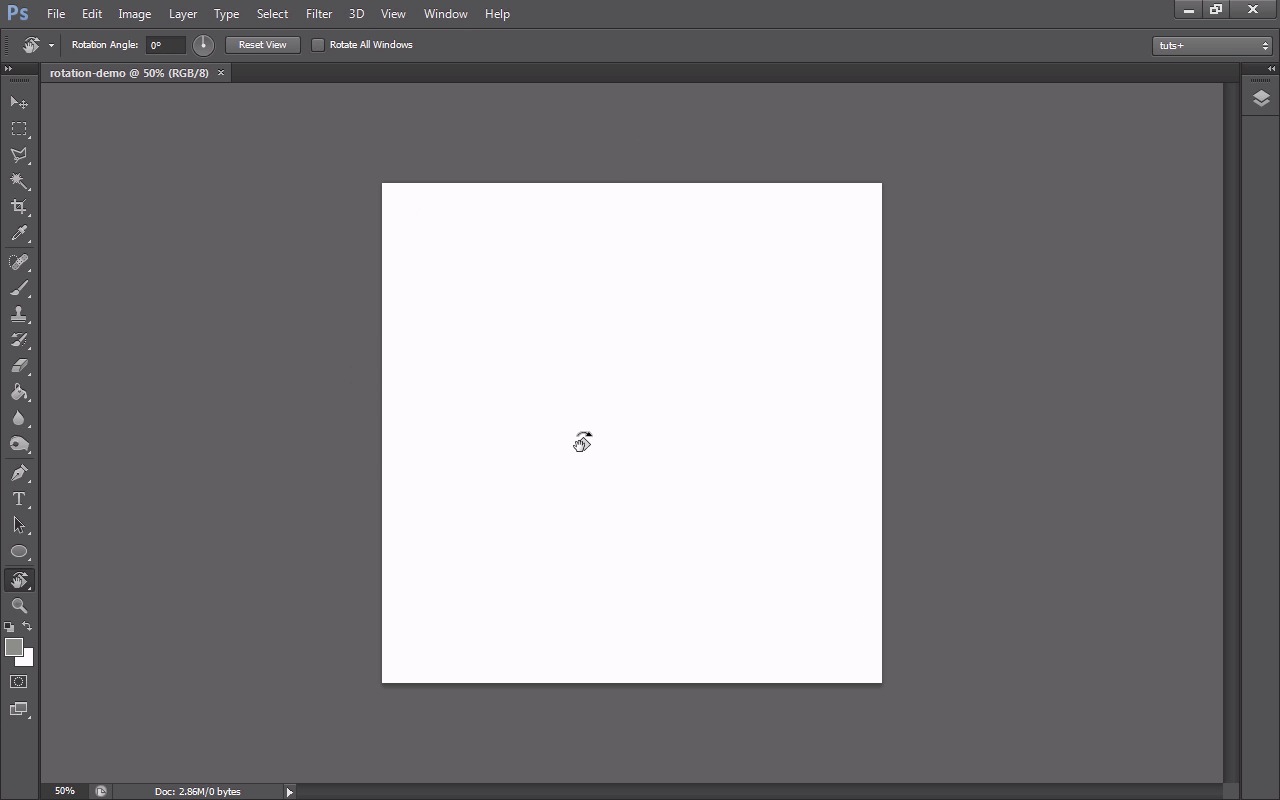Open the File menu
1280x800 pixels.
56,14
